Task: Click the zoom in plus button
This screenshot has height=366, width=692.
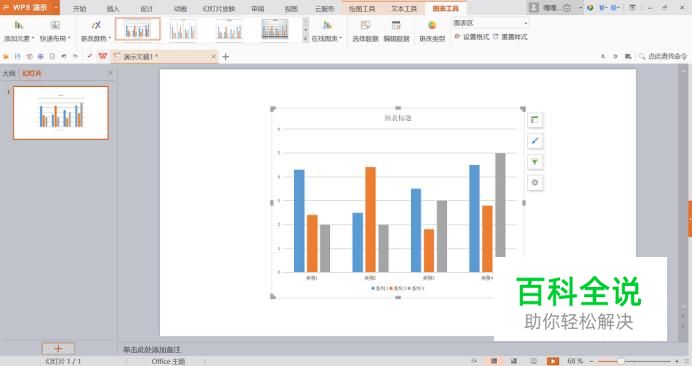Action: 677,361
